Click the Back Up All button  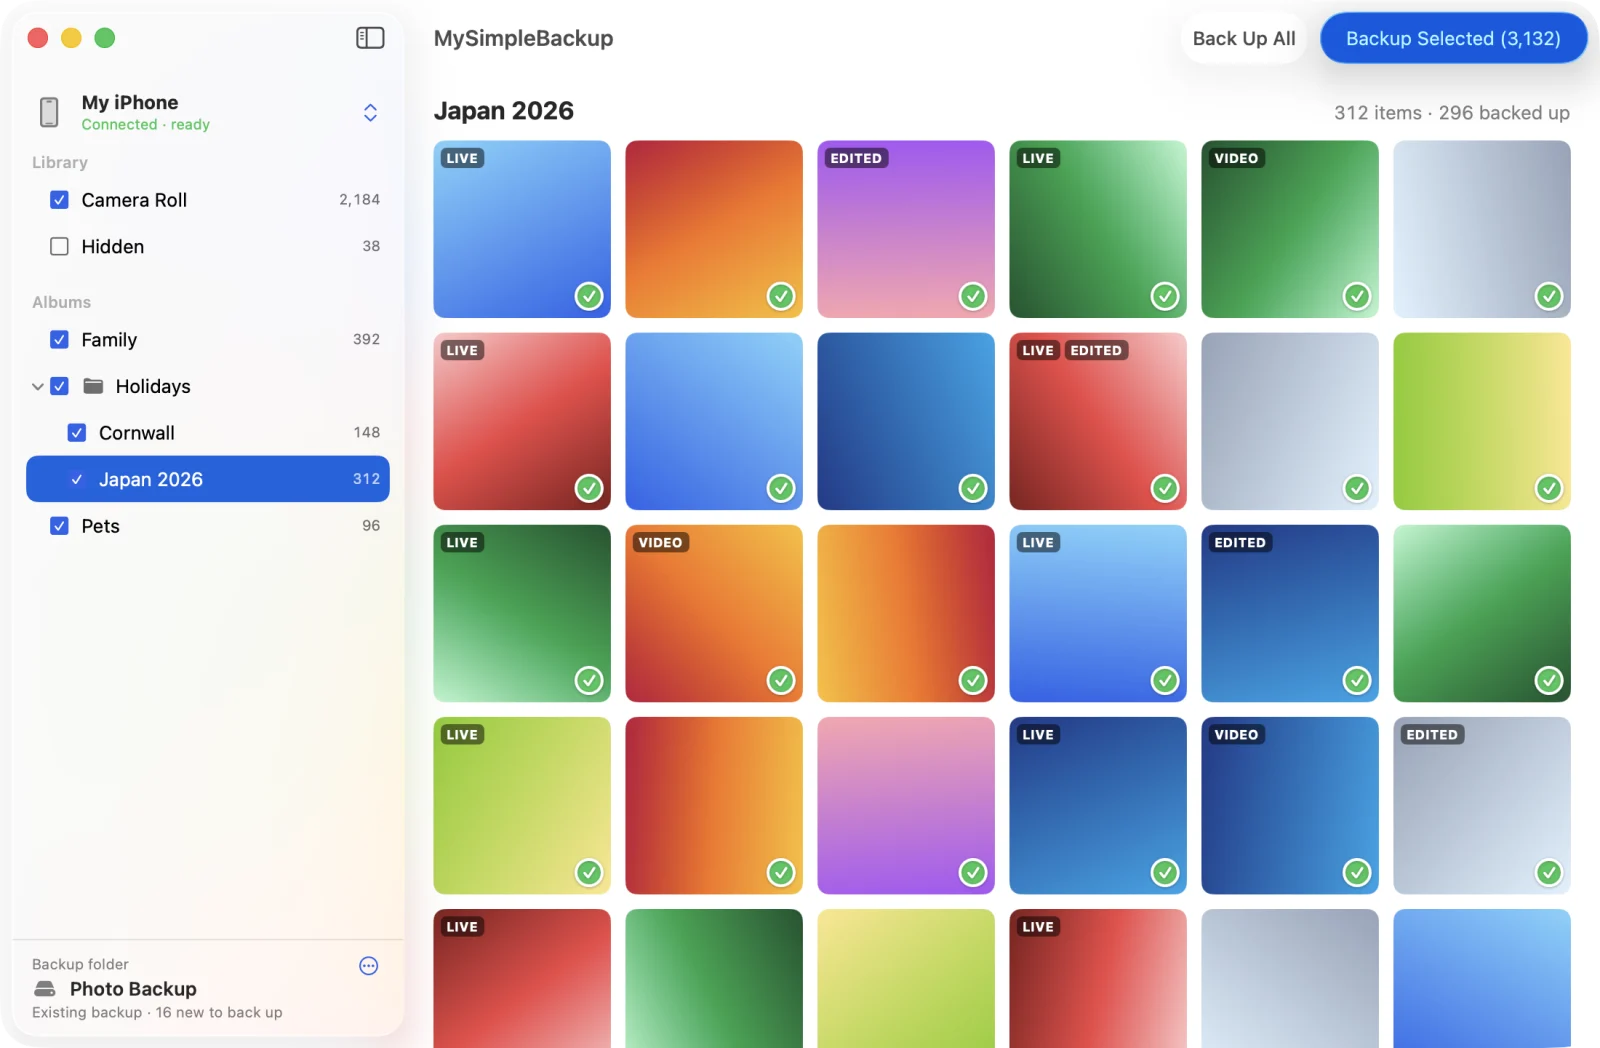click(1243, 38)
